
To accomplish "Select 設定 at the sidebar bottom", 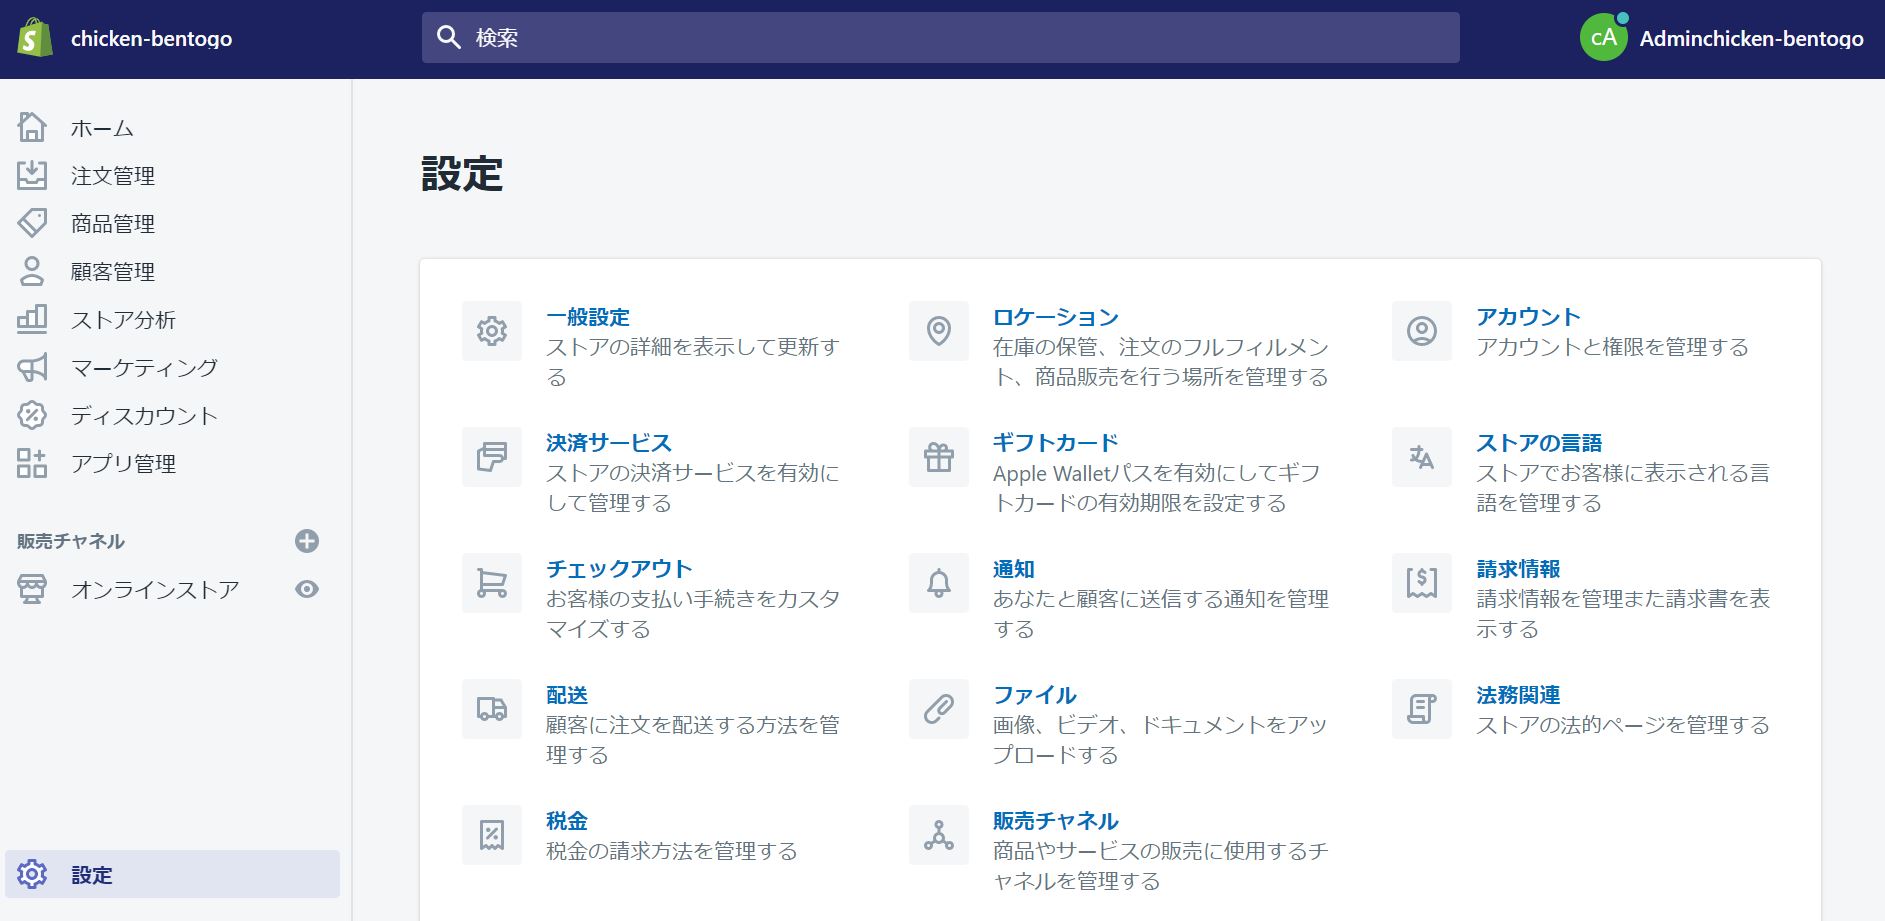I will (92, 875).
